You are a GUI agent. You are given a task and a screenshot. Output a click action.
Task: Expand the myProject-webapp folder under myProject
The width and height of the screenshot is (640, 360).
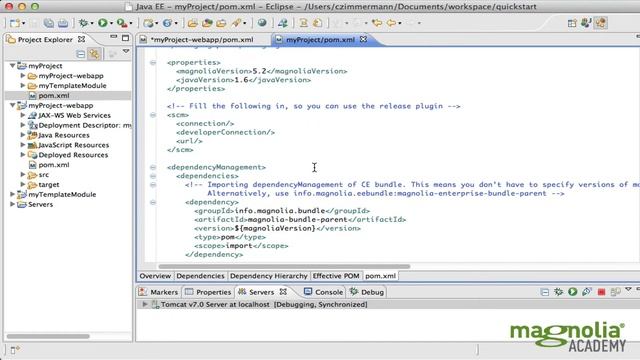(23, 75)
